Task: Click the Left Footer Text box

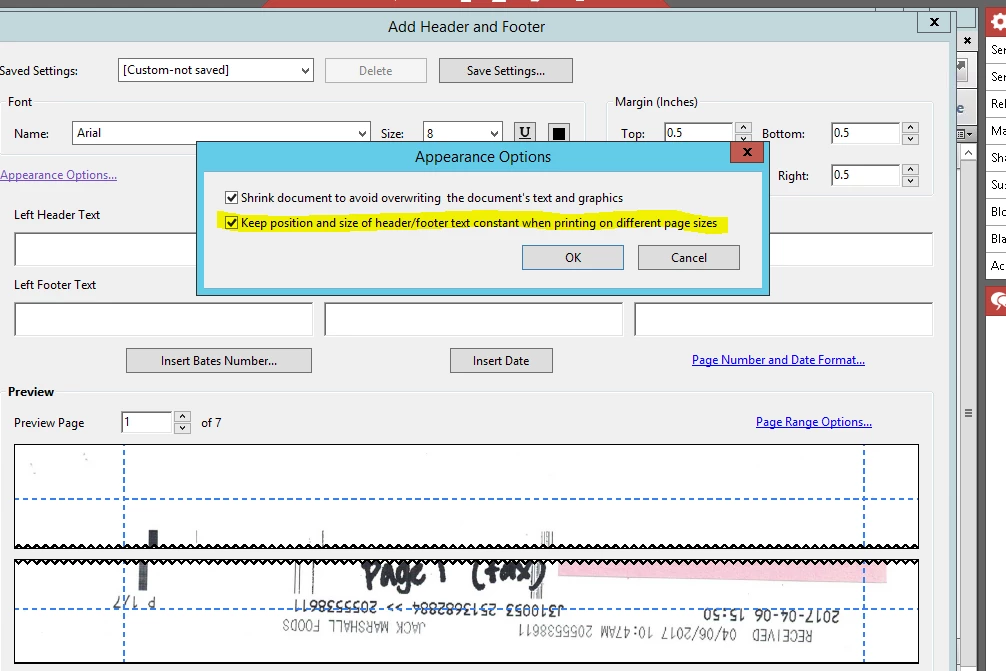Action: coord(164,319)
